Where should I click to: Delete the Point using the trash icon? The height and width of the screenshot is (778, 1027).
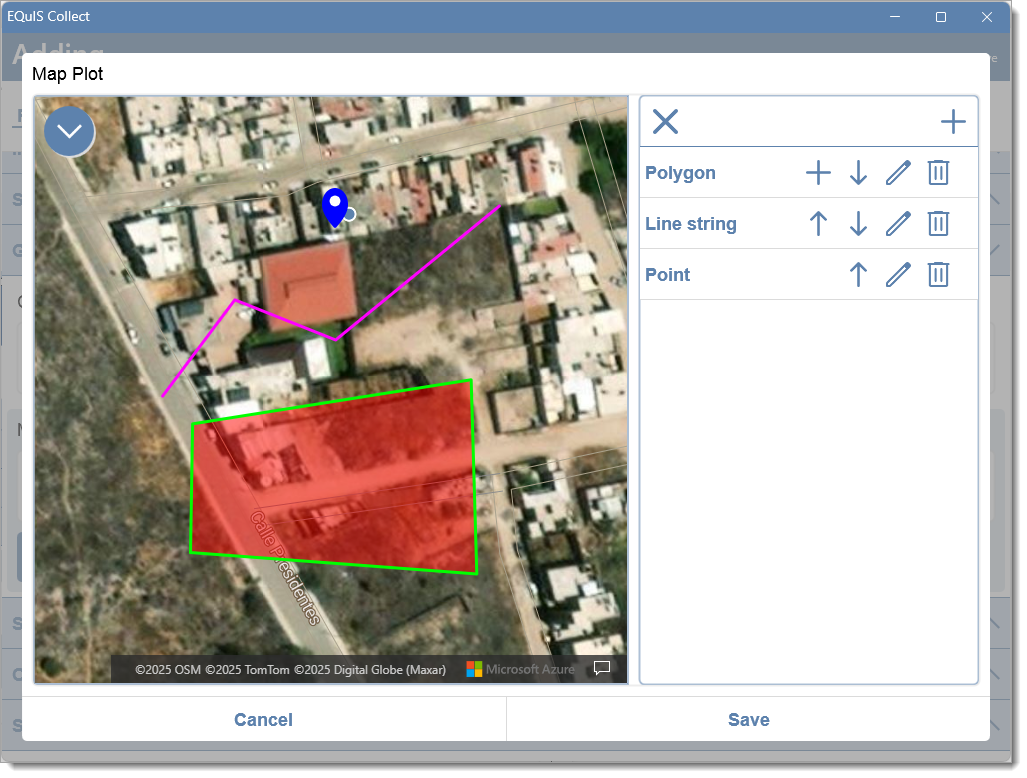coord(938,274)
